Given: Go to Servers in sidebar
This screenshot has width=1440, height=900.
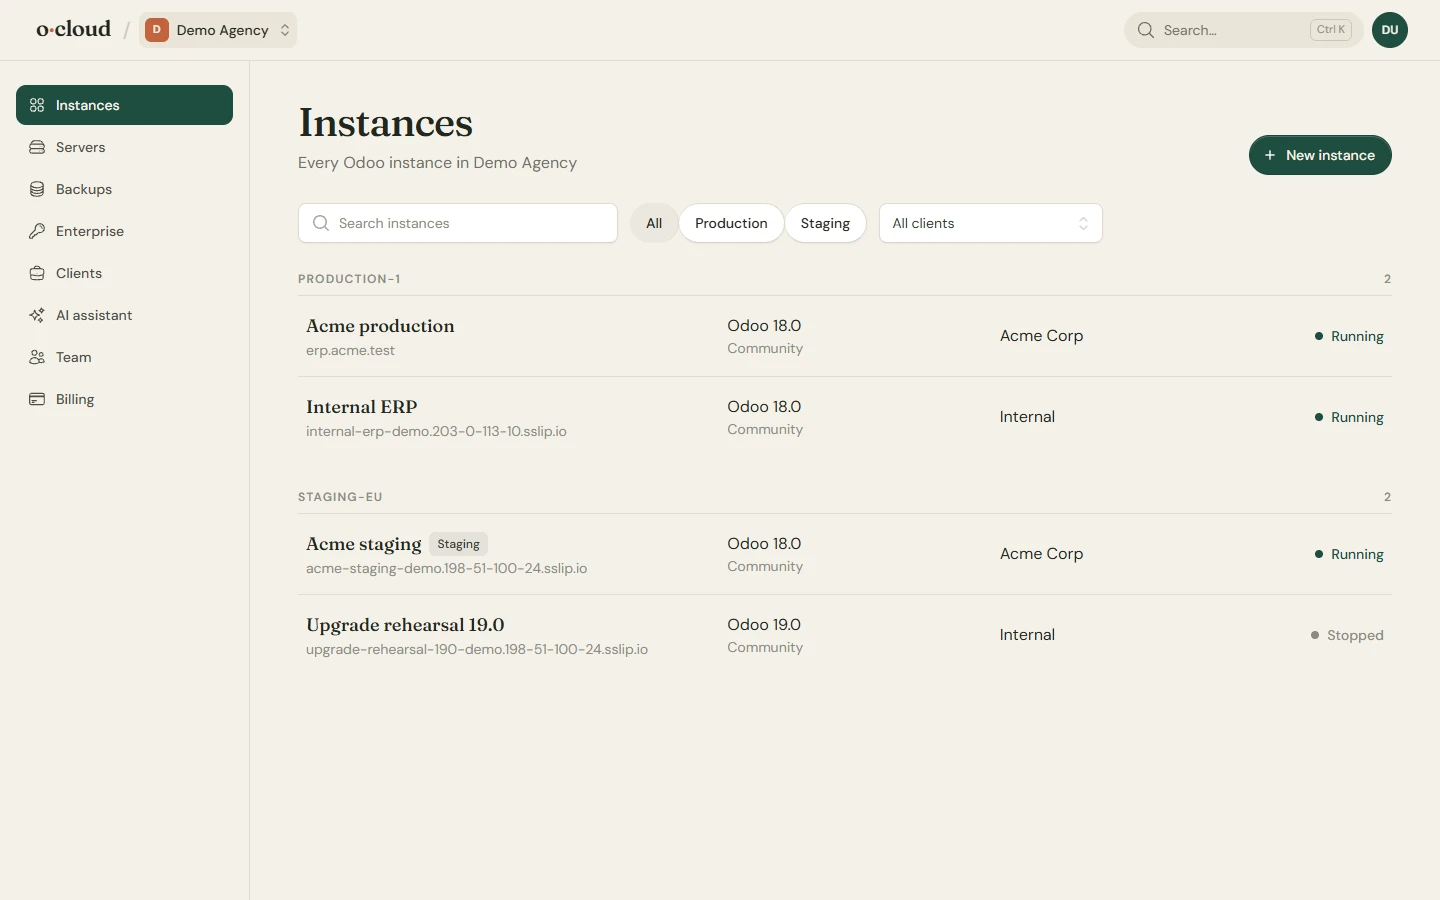Looking at the screenshot, I should (124, 147).
